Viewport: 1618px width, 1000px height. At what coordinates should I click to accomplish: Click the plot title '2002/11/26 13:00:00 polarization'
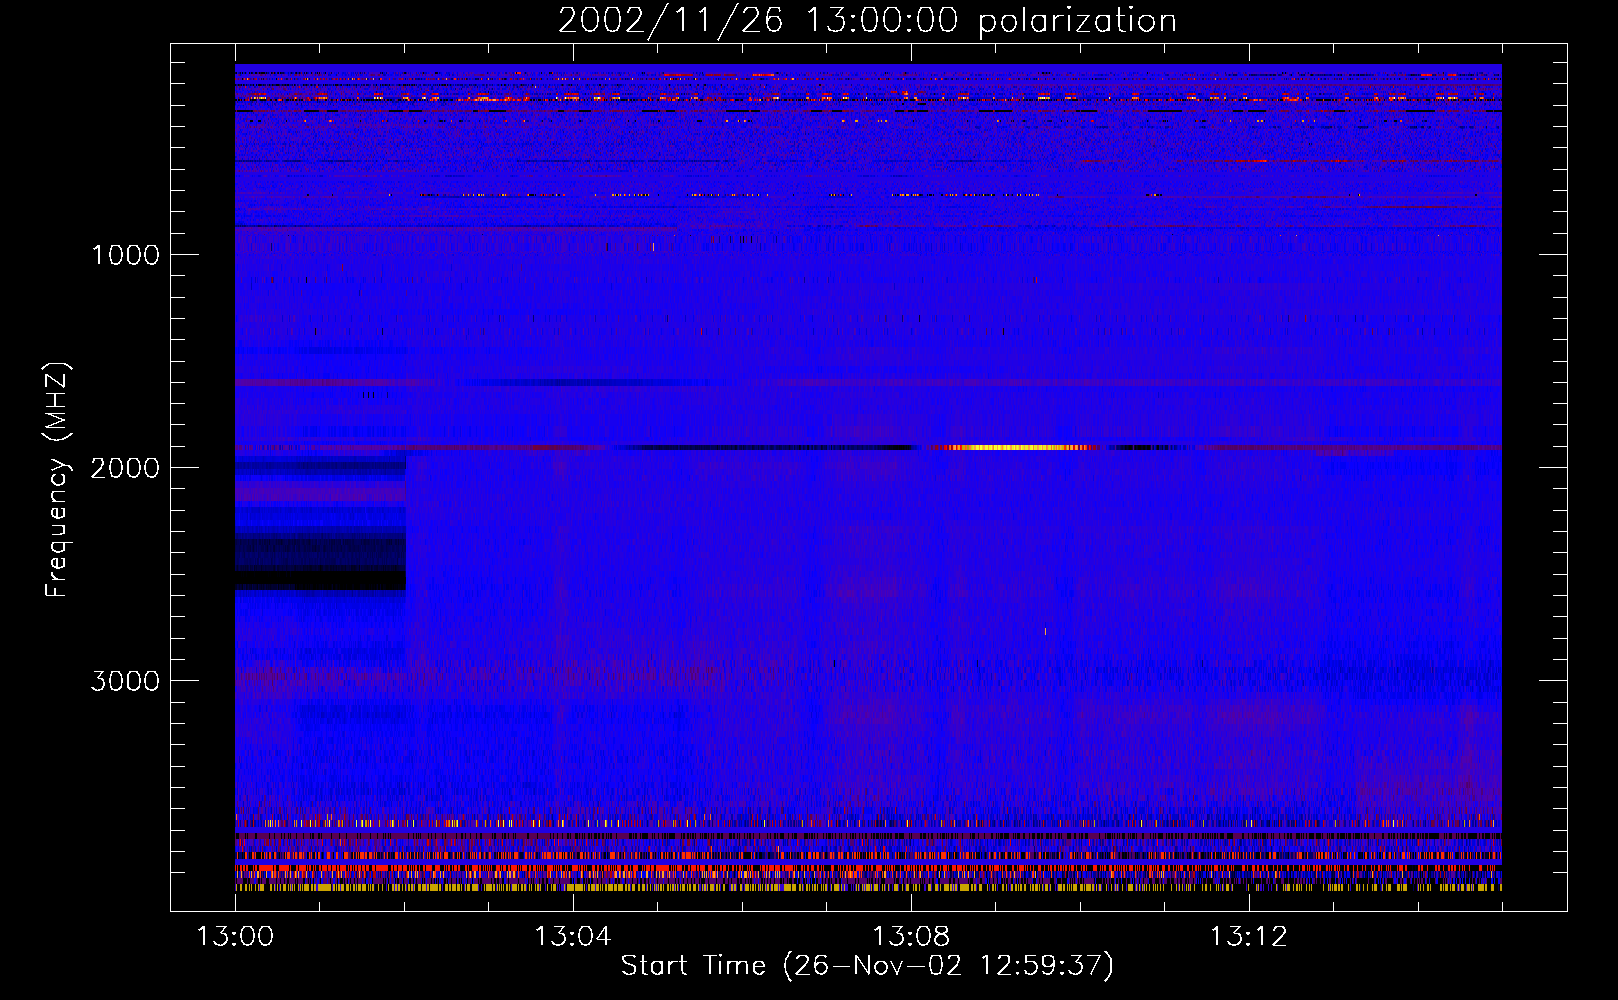867,21
